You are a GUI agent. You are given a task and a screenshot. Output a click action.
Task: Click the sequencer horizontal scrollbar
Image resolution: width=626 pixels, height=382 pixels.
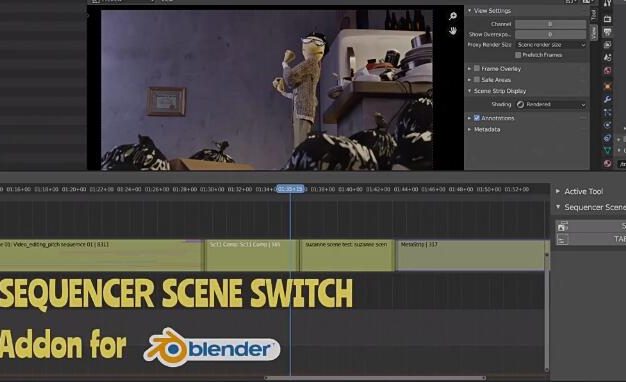coord(375,378)
